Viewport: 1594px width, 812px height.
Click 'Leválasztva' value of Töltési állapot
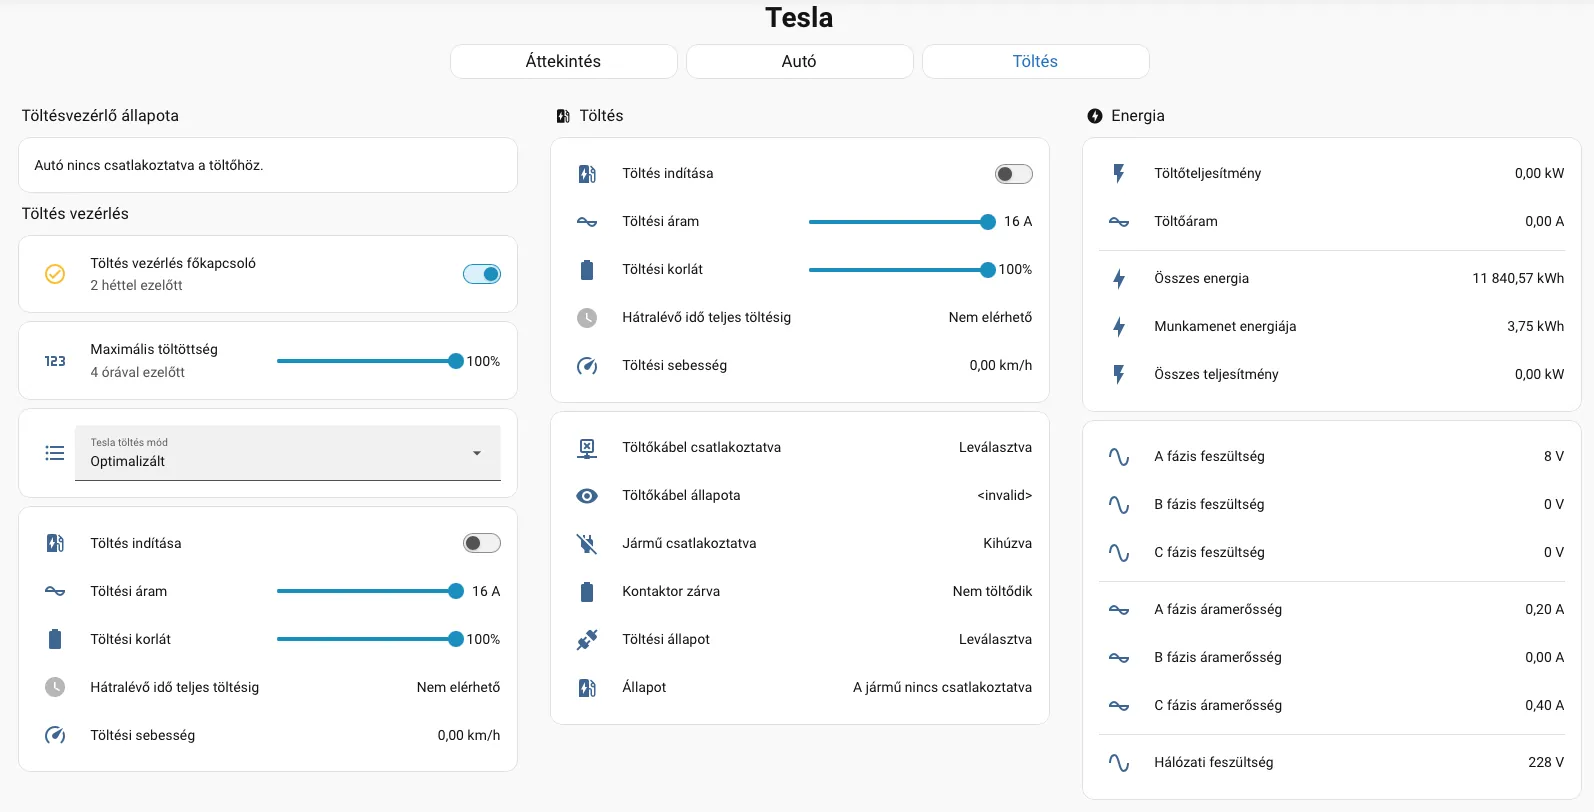coord(996,640)
